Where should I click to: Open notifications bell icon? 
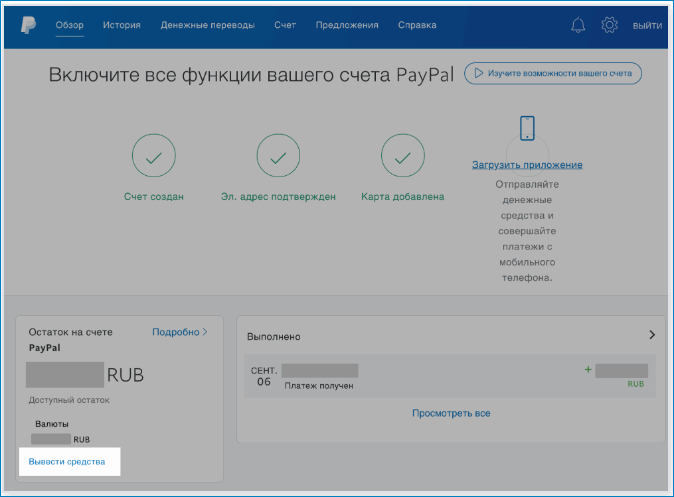click(x=578, y=25)
